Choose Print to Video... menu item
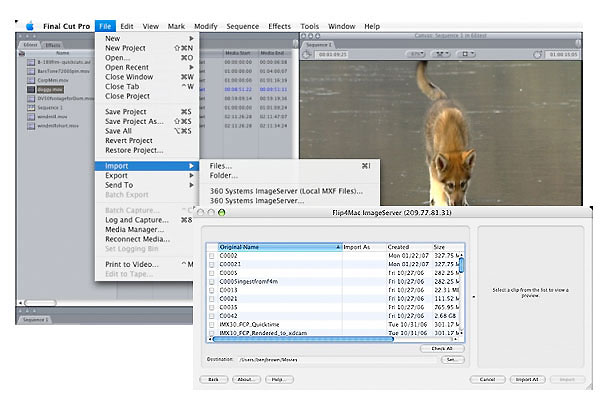610x410 pixels. 144,265
